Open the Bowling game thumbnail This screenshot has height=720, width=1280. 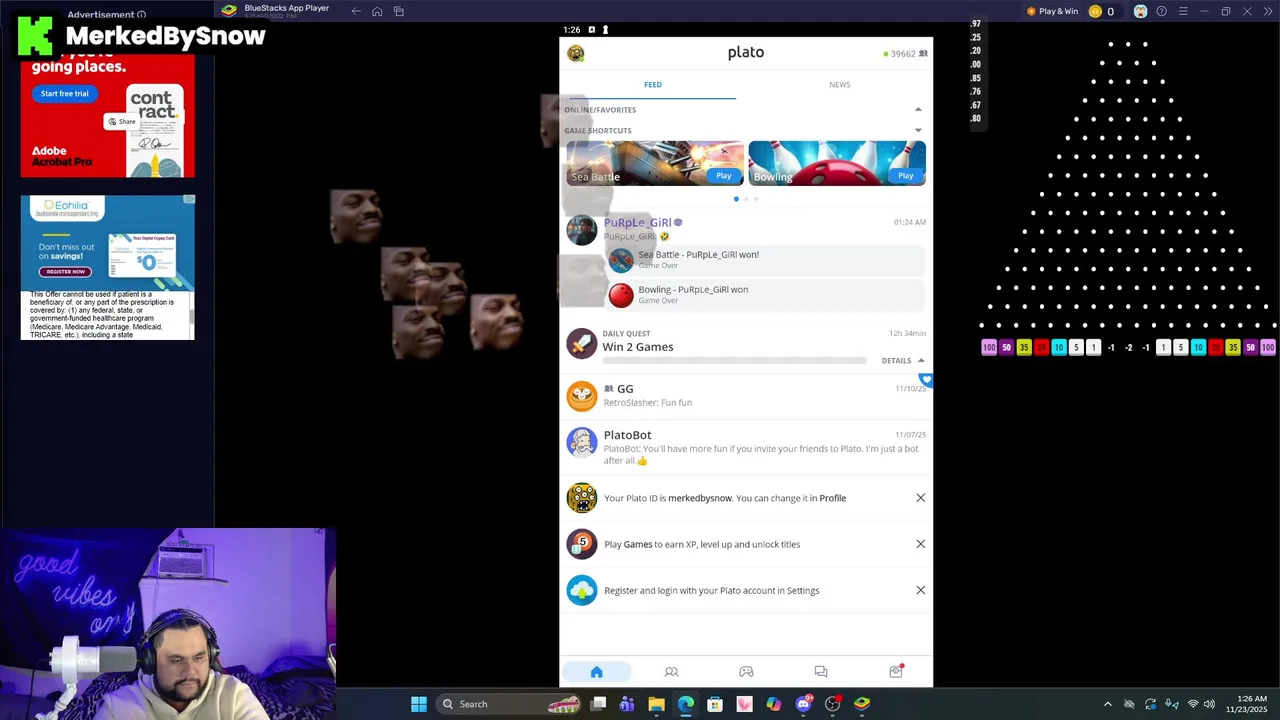pos(837,163)
